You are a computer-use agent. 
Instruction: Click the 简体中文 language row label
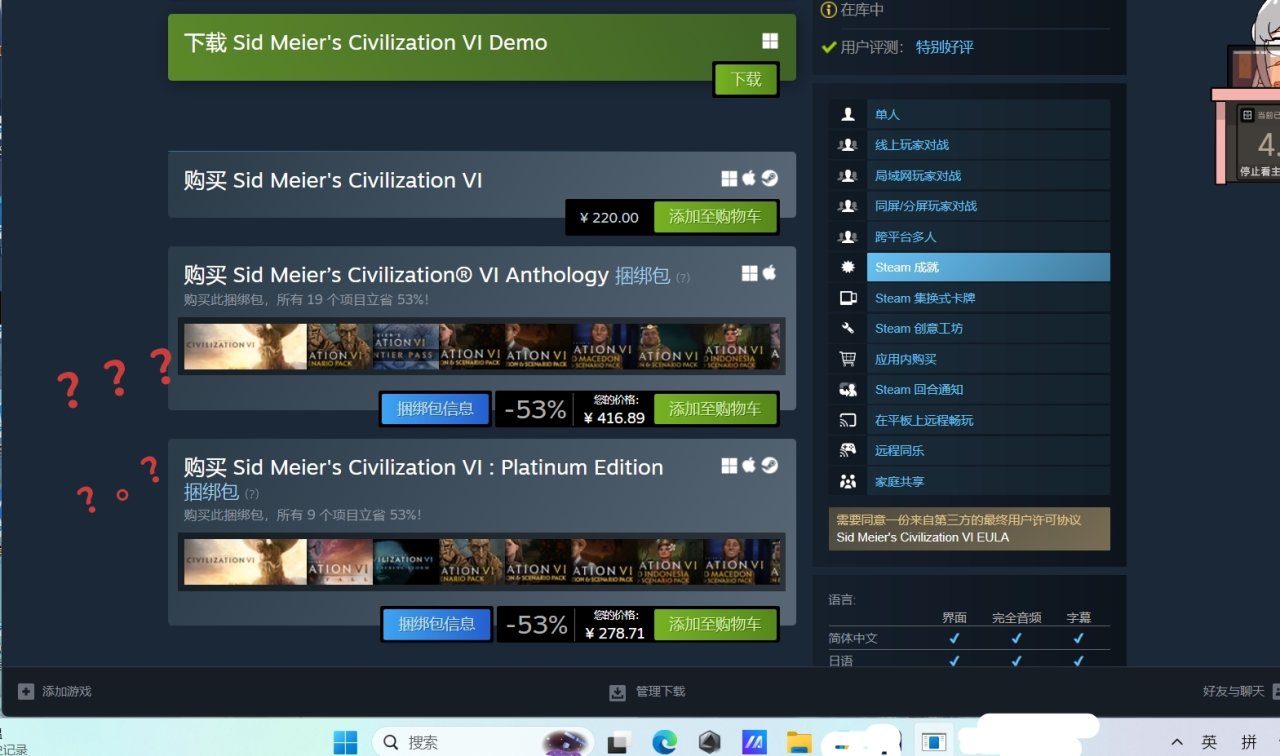click(x=854, y=638)
